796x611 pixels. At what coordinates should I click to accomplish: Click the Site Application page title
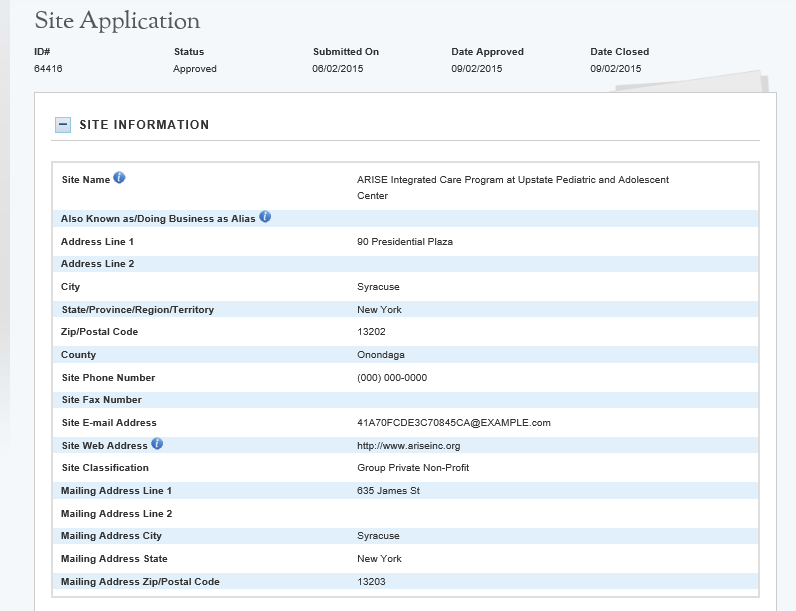[117, 21]
